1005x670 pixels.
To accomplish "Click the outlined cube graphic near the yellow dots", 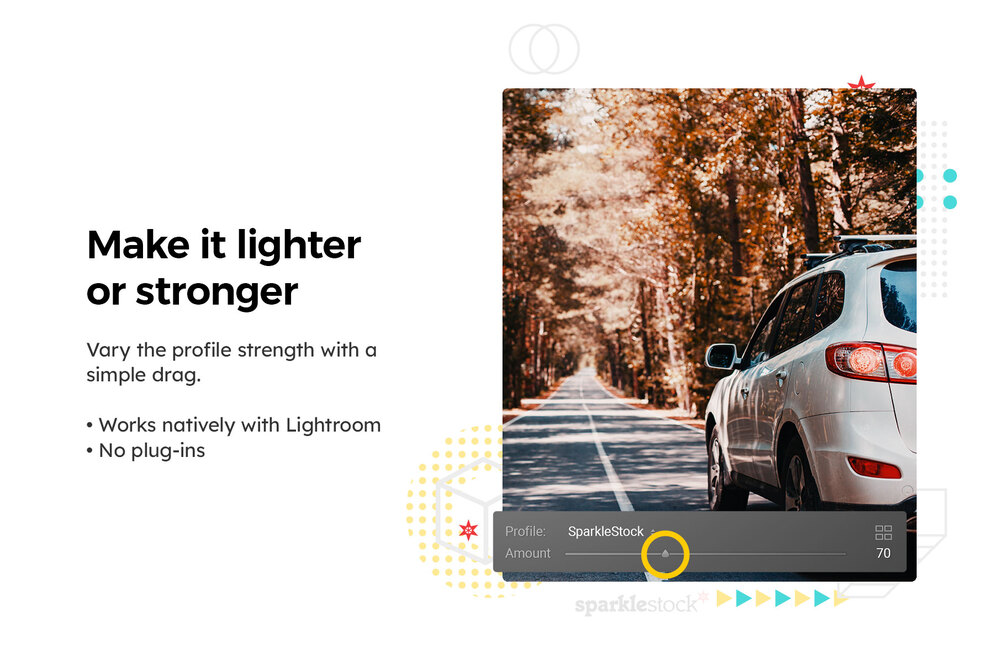I will tap(468, 508).
